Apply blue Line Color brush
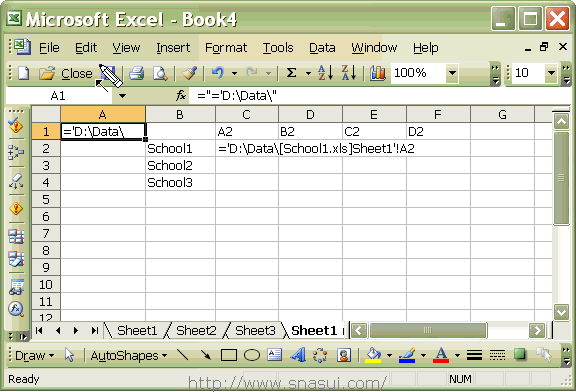The width and height of the screenshot is (576, 392). [407, 355]
